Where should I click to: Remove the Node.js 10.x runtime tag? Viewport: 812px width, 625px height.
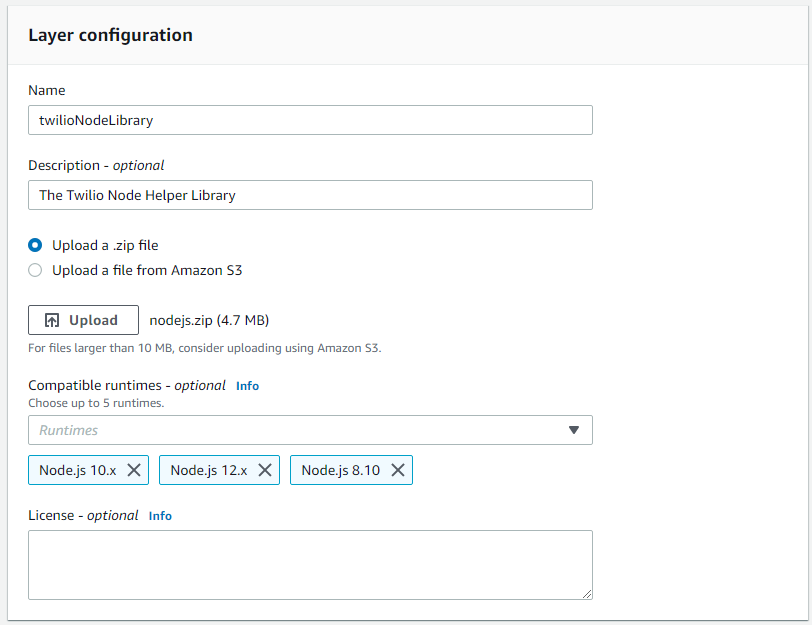(x=134, y=470)
